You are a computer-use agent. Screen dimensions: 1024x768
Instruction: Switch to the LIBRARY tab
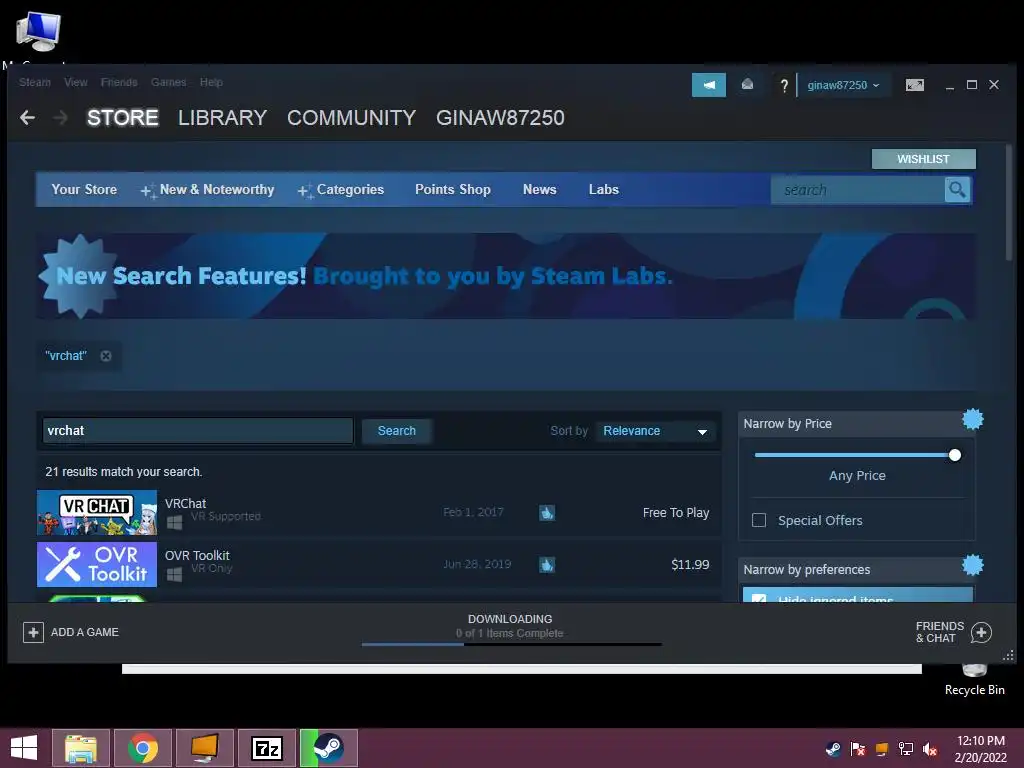tap(222, 118)
